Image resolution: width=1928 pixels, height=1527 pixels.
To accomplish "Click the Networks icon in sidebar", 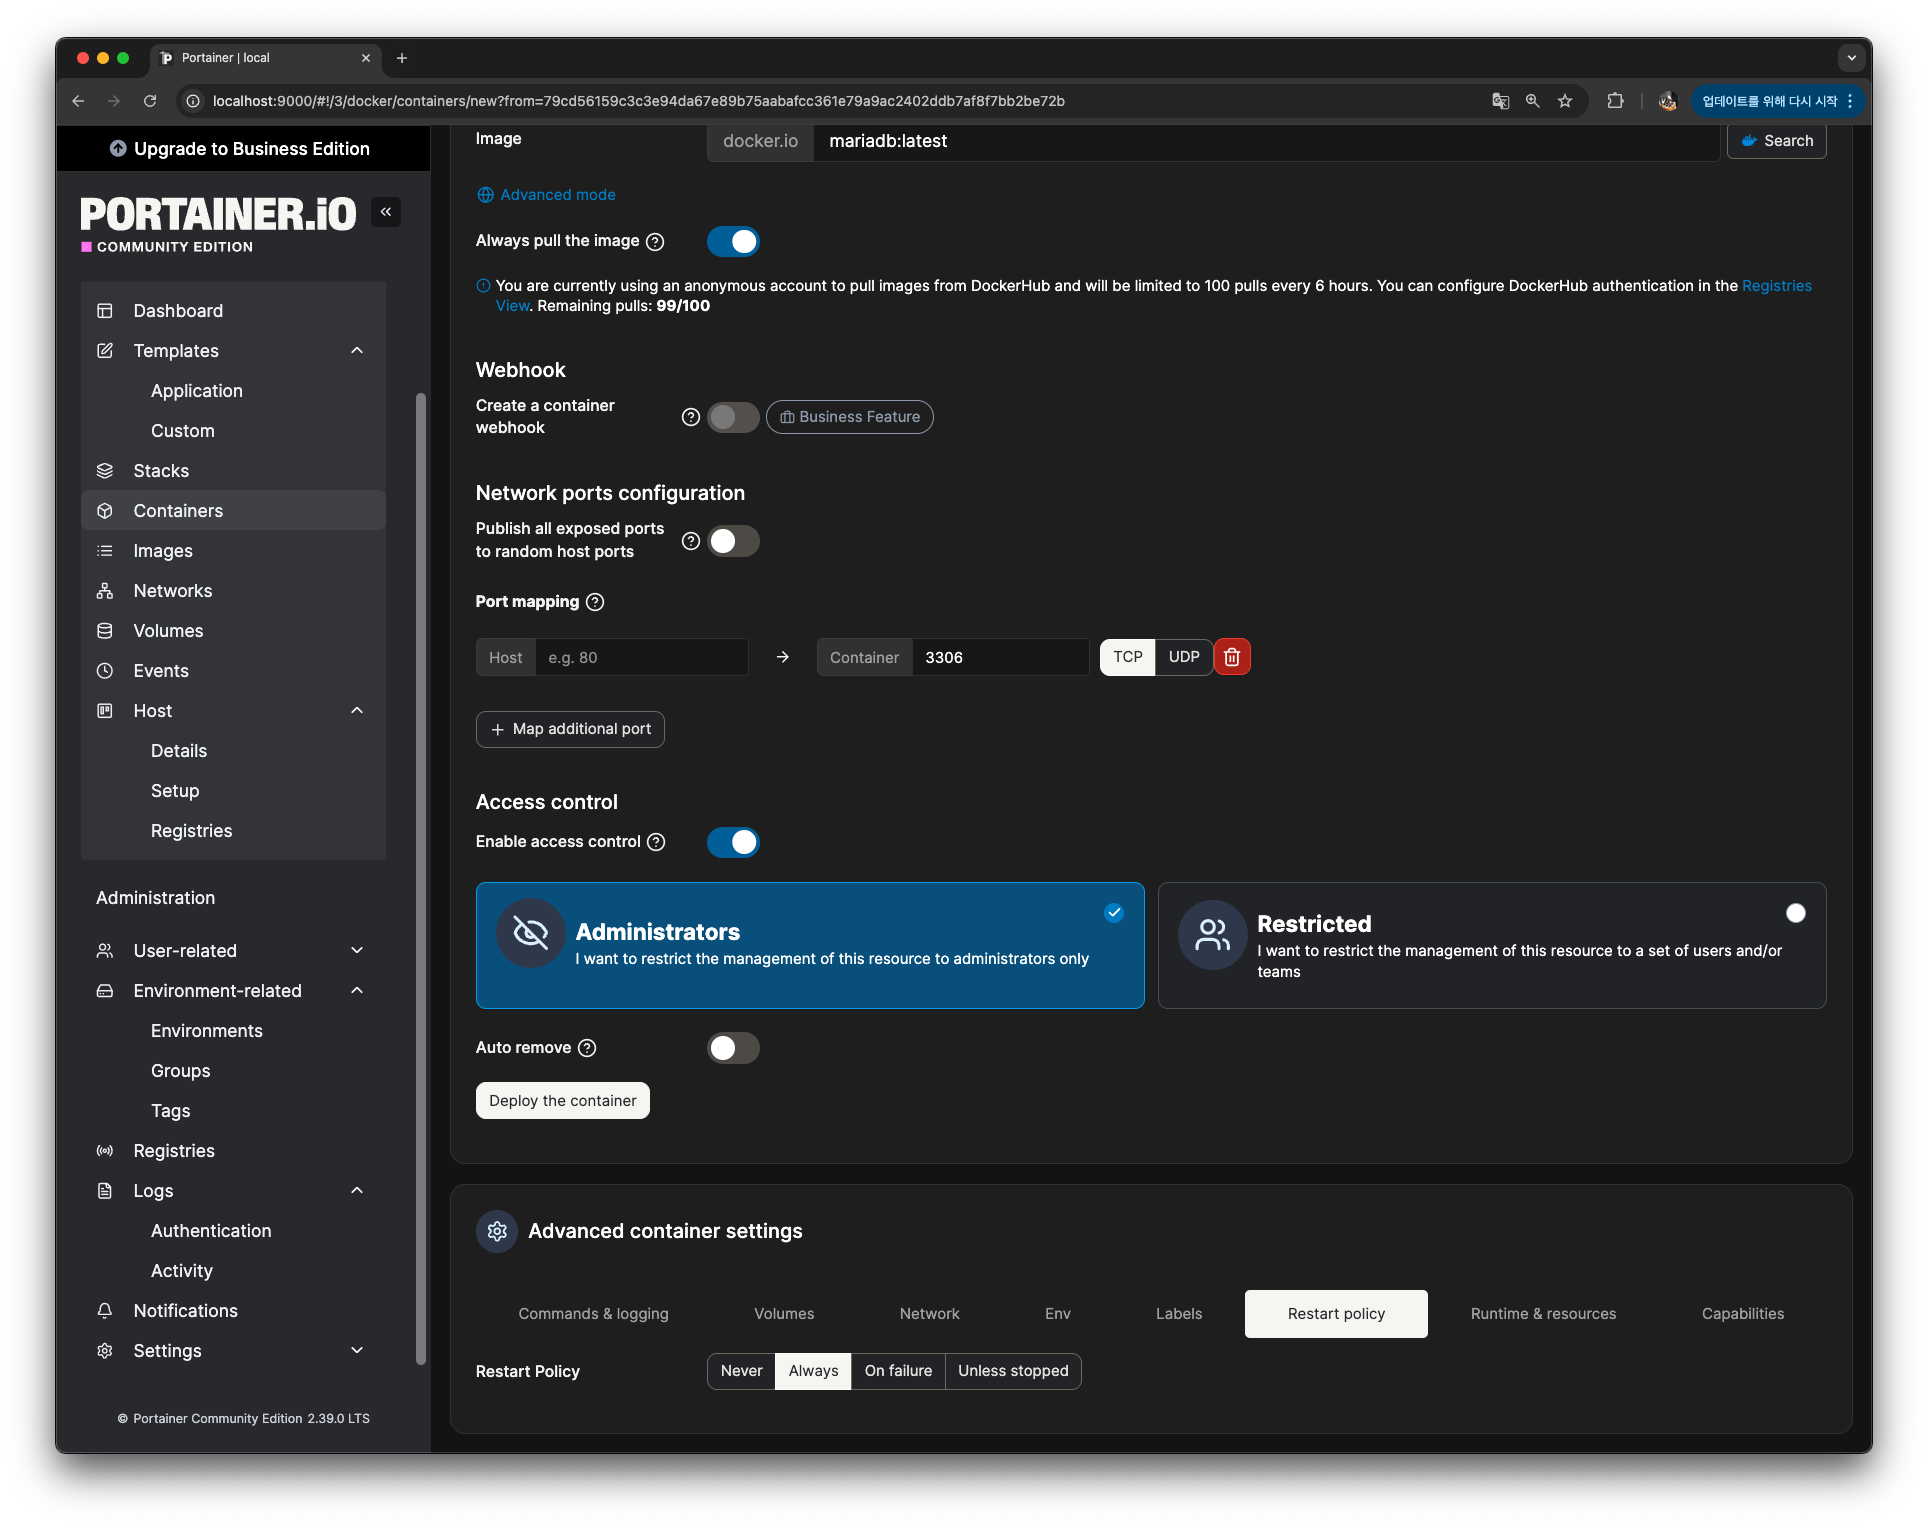I will click(x=105, y=591).
